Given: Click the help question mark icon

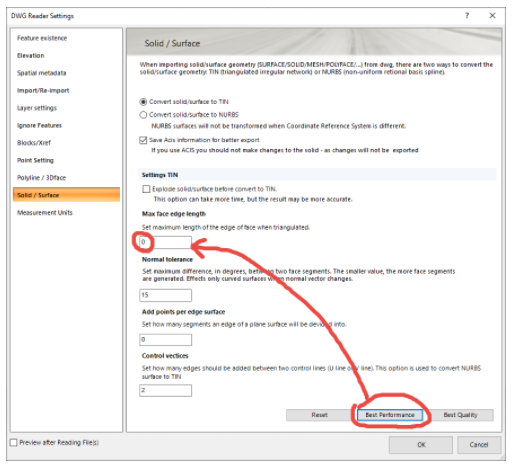Looking at the screenshot, I should coord(467,15).
